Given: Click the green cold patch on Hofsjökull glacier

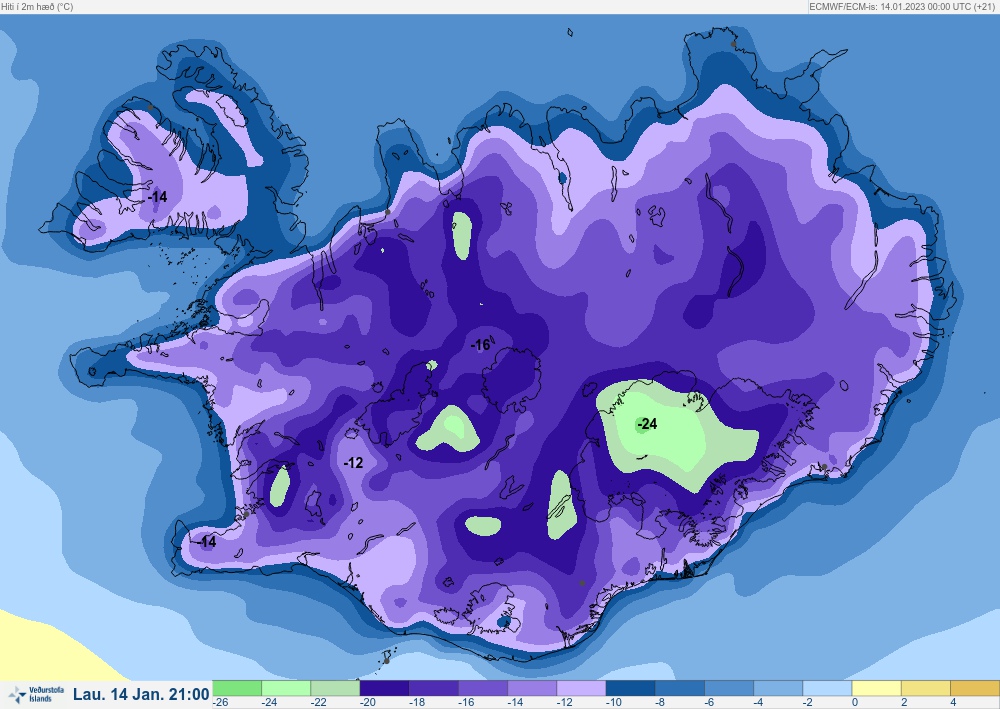Looking at the screenshot, I should 448,428.
